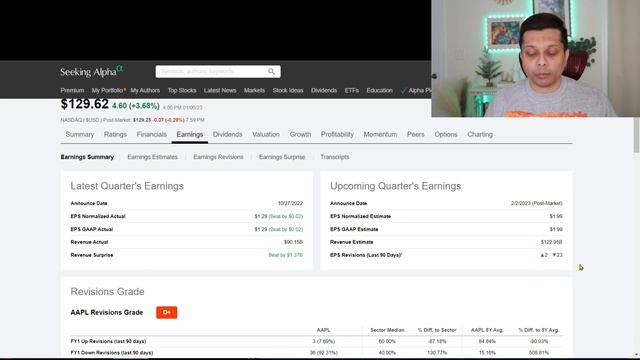Open My Authors navigation item
This screenshot has height=360, width=640.
tap(145, 90)
